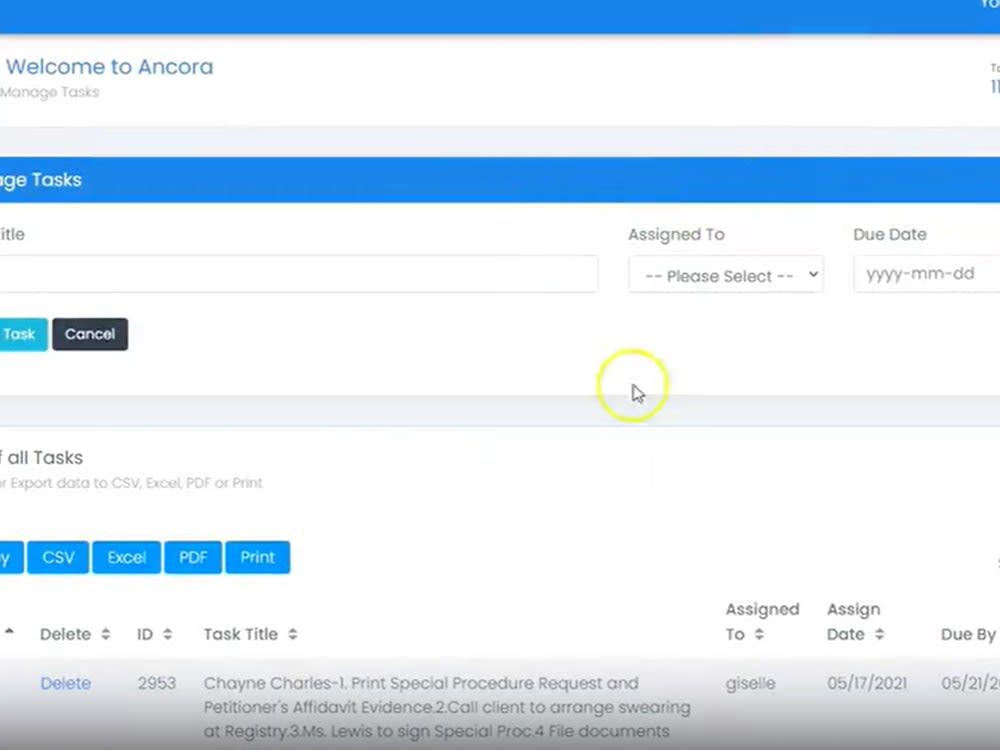Export the task list to CSV

pos(57,557)
